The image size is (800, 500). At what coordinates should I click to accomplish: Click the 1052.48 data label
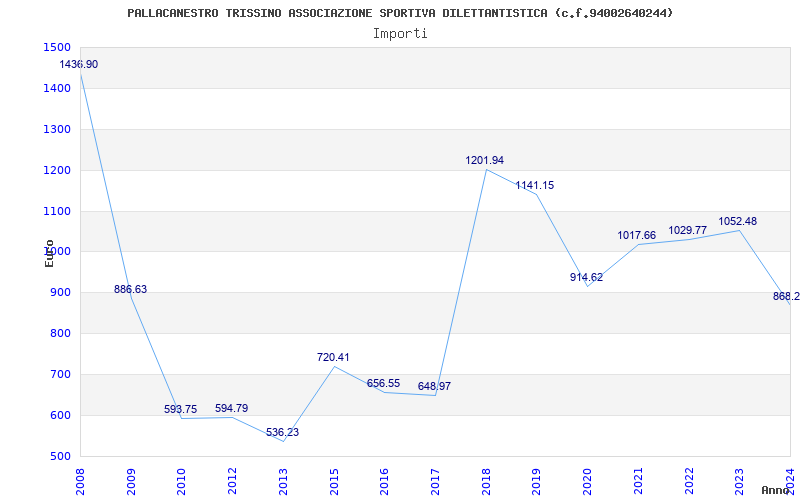pyautogui.click(x=738, y=221)
